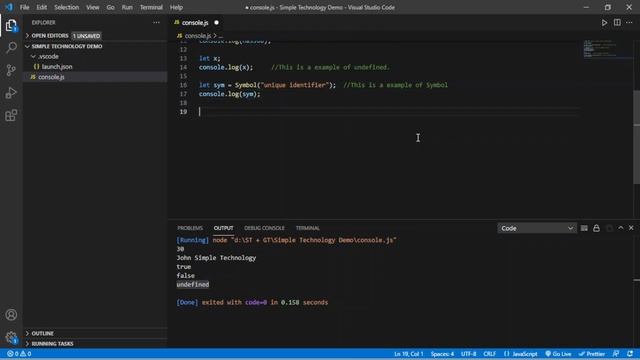Open the View menu
This screenshot has width=640, height=360.
click(x=93, y=7)
